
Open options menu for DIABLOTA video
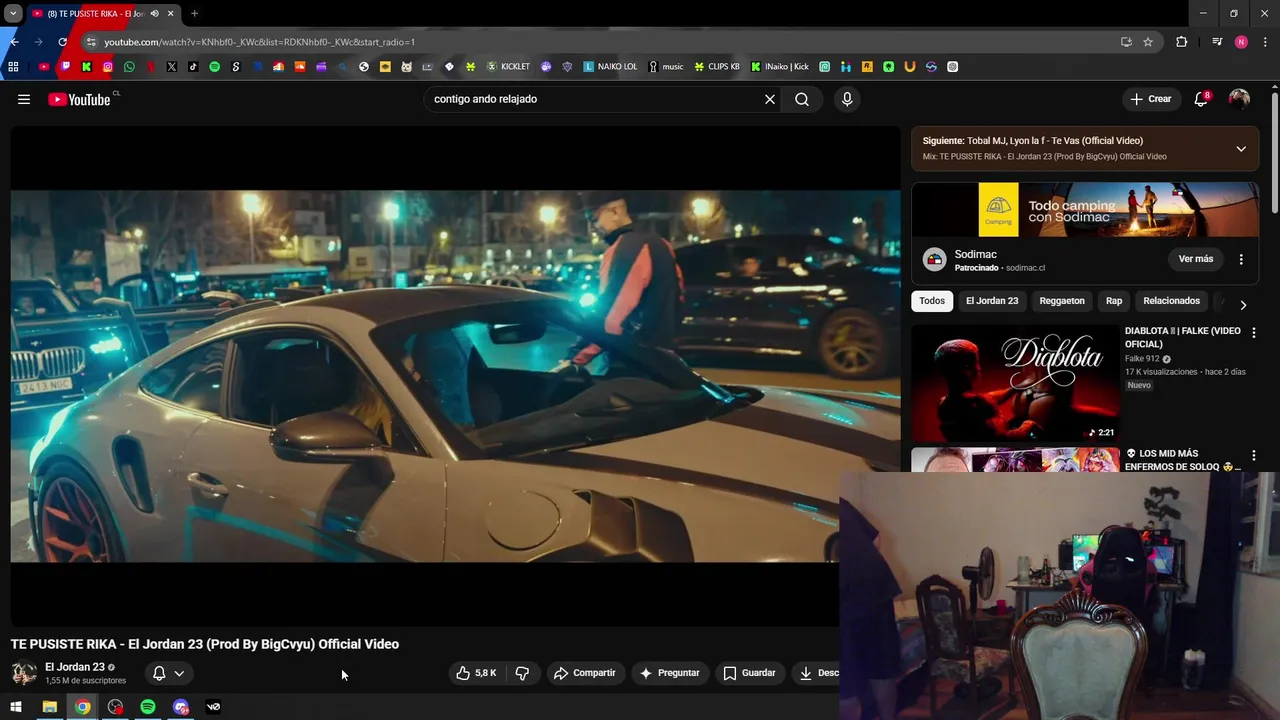[x=1254, y=332]
